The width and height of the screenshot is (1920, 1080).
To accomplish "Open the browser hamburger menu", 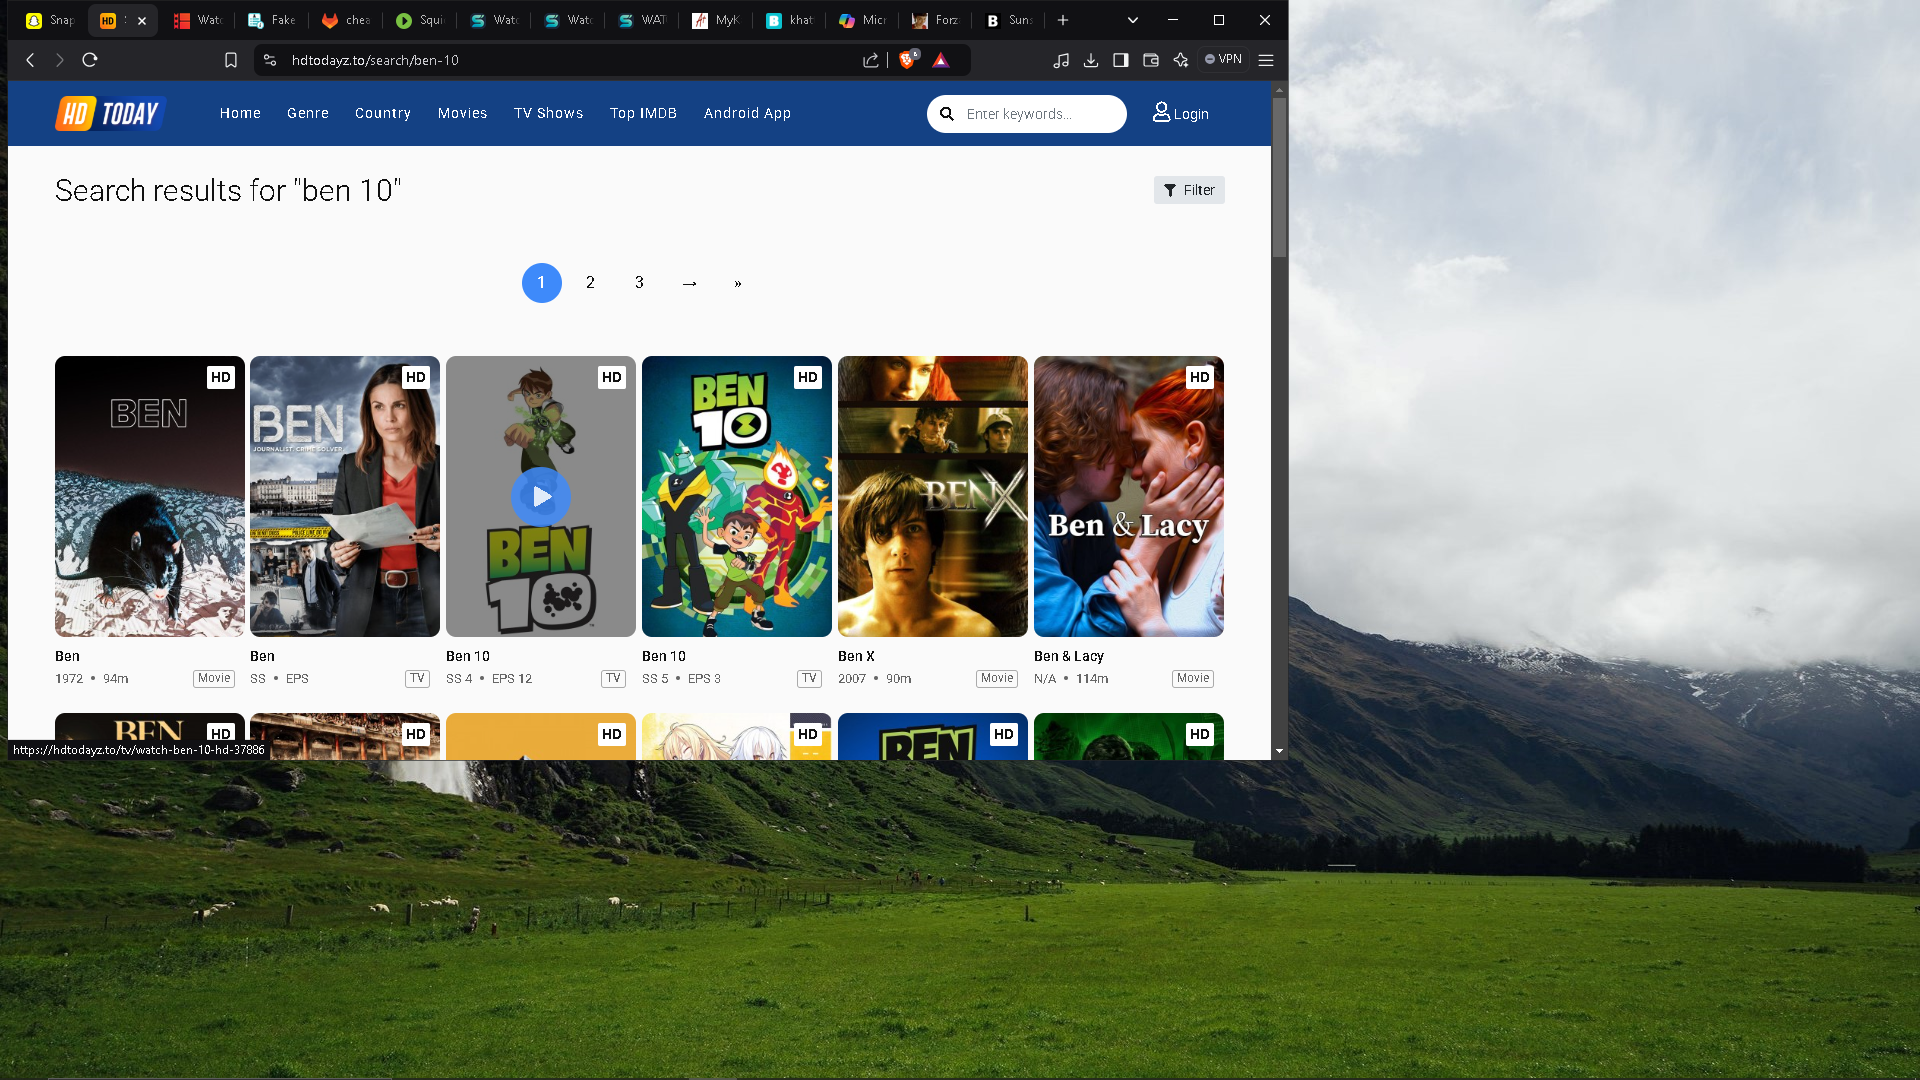I will [1266, 60].
